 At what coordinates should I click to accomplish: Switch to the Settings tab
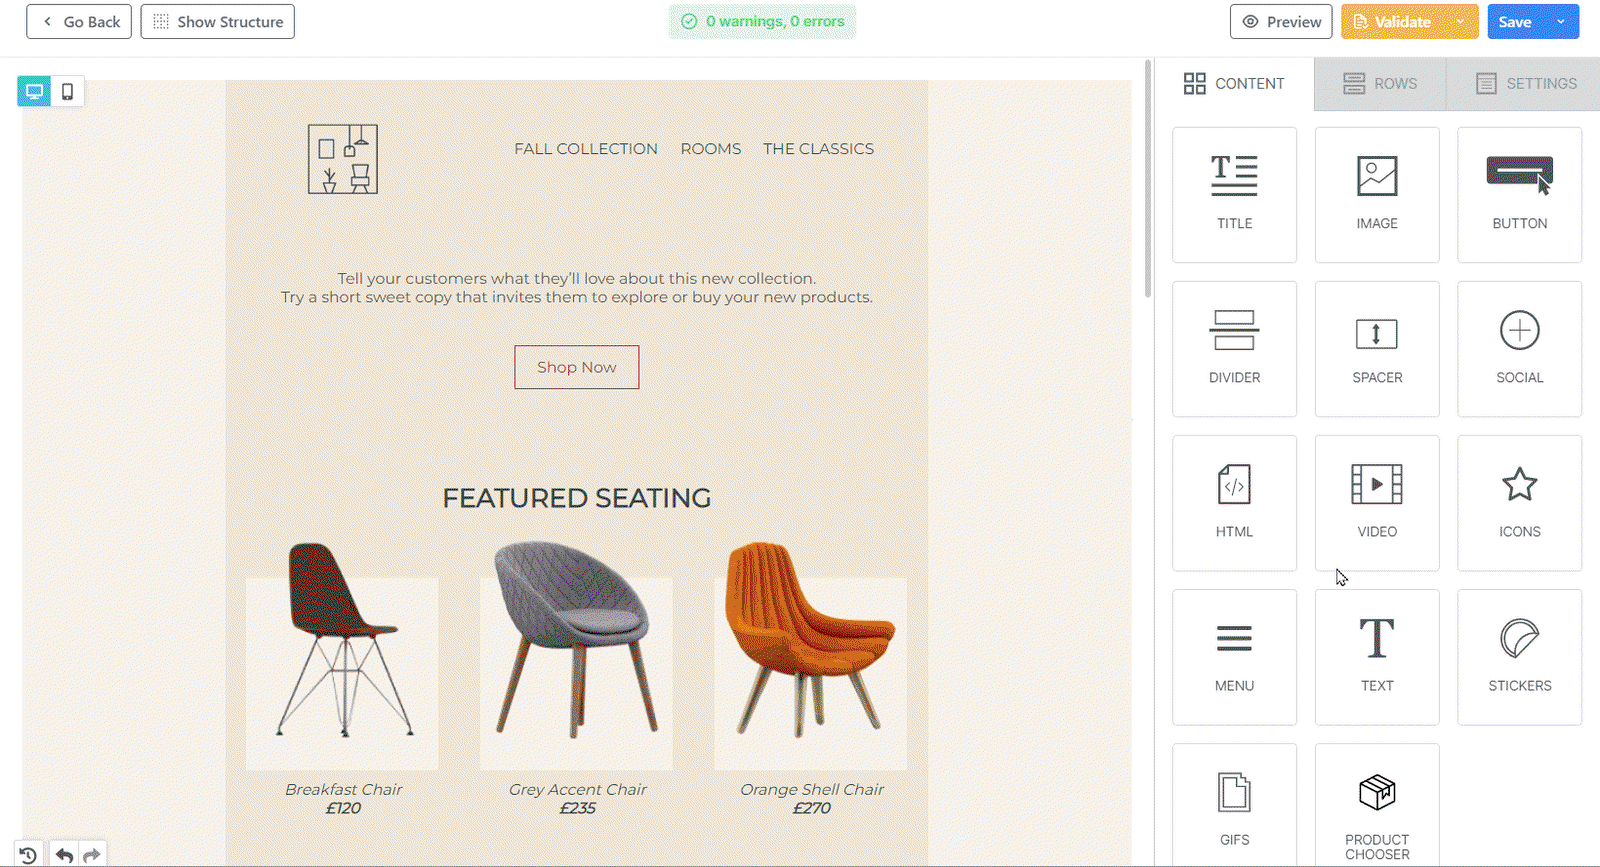click(x=1526, y=84)
